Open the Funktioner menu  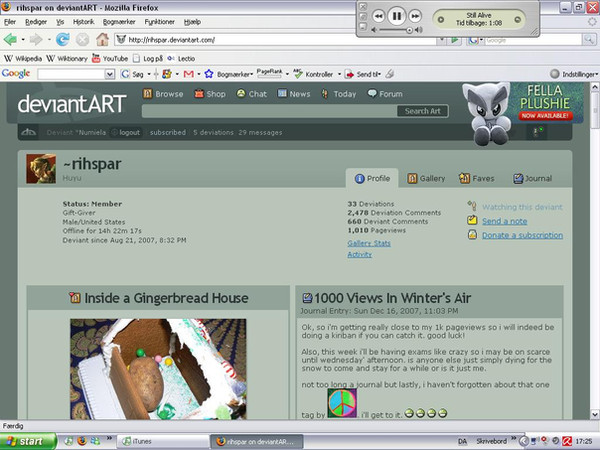click(160, 22)
